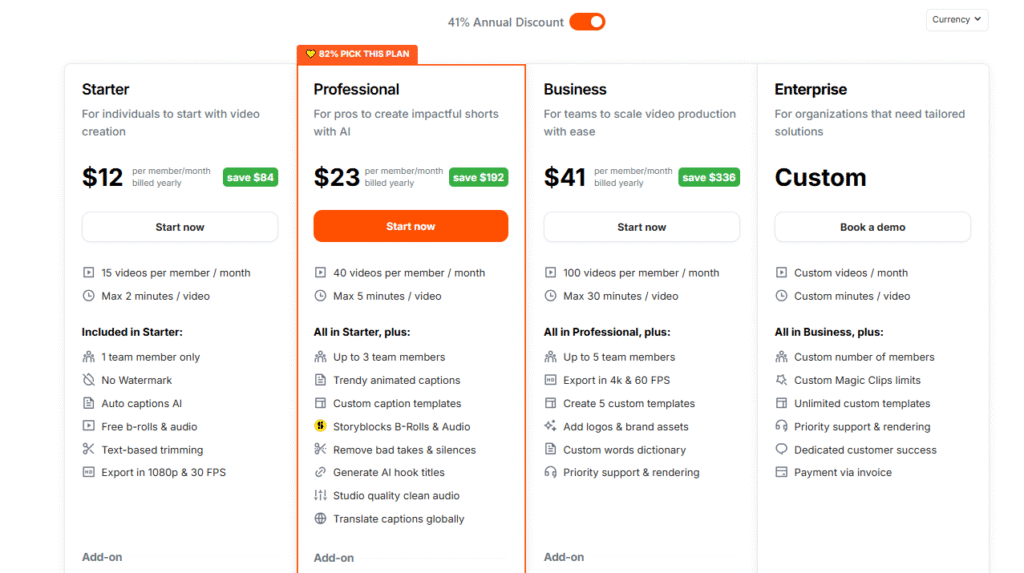Click the link icon beside Generate AI hook titles
This screenshot has width=1024, height=573.
(320, 472)
